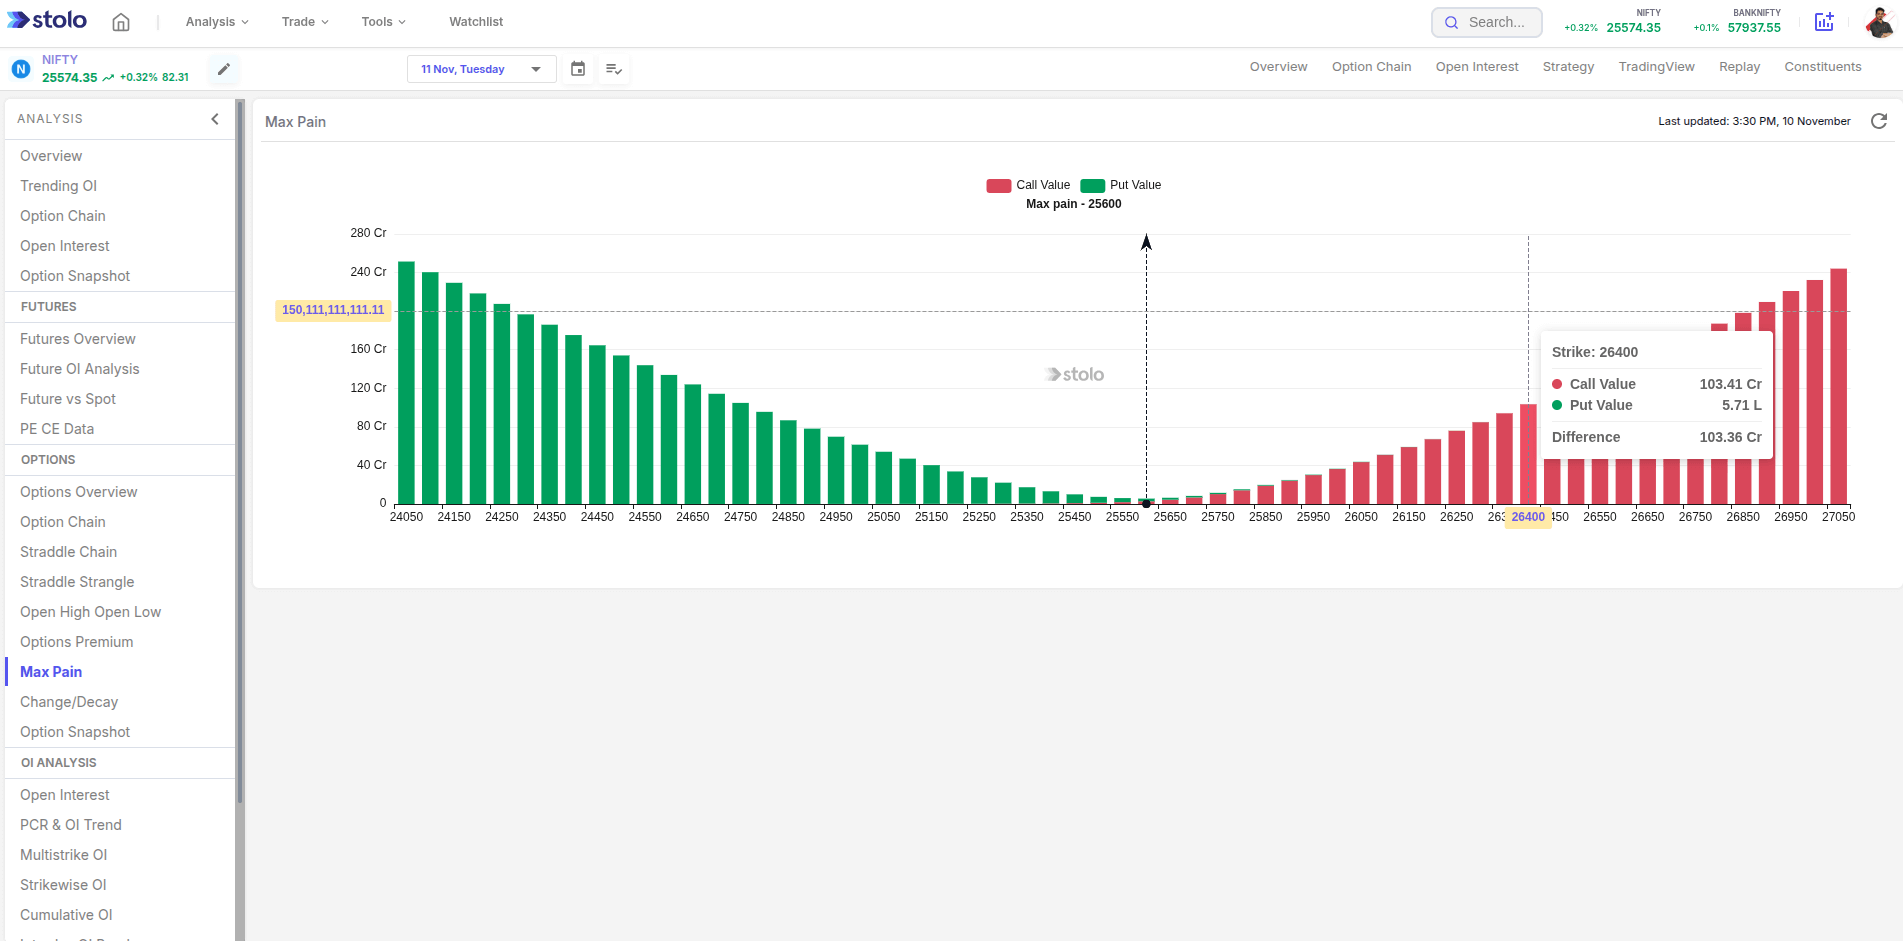The height and width of the screenshot is (941, 1903).
Task: Switch to the TradingView tab
Action: click(1656, 67)
